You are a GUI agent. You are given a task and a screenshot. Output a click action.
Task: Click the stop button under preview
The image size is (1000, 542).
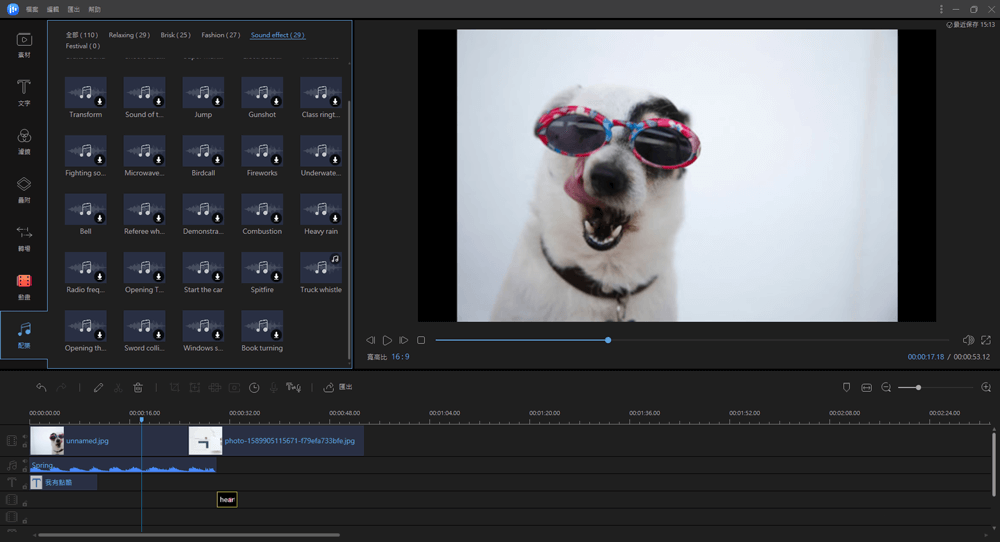click(421, 340)
